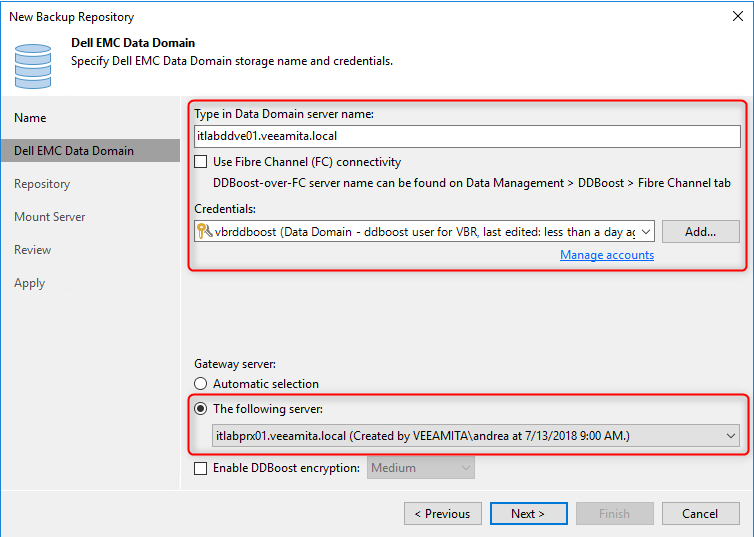Click the Cancel button

(x=701, y=513)
